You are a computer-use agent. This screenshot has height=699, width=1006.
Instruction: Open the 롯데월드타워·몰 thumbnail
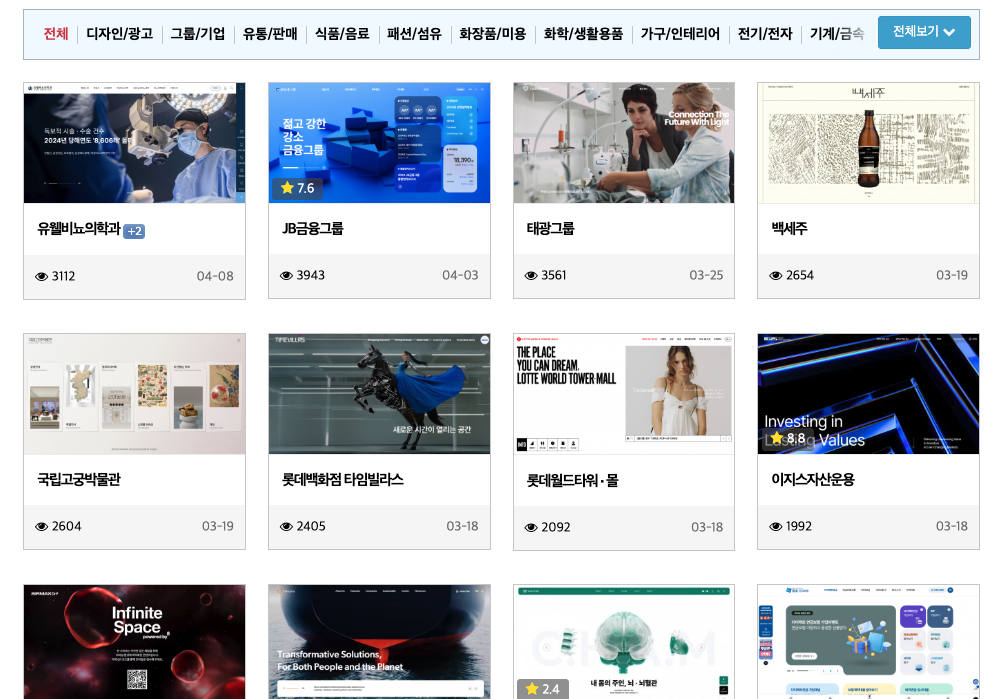click(x=624, y=393)
